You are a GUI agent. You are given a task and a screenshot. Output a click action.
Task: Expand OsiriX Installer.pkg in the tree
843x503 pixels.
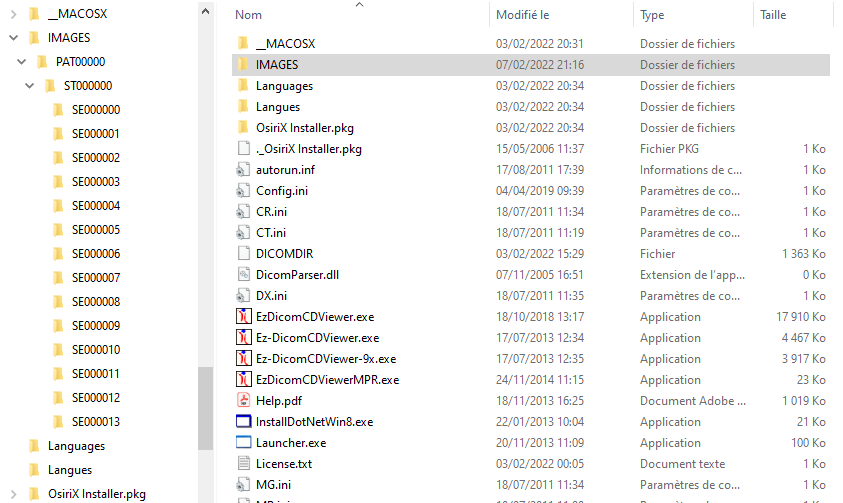point(14,494)
